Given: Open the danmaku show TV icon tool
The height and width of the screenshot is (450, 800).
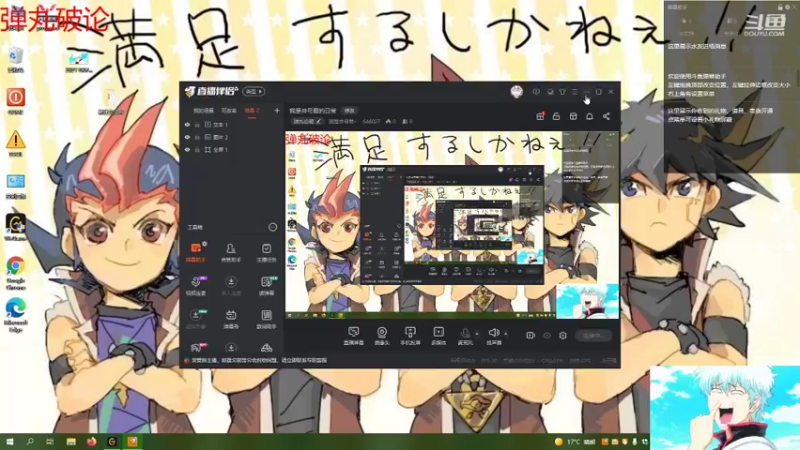Looking at the screenshot, I should click(231, 319).
